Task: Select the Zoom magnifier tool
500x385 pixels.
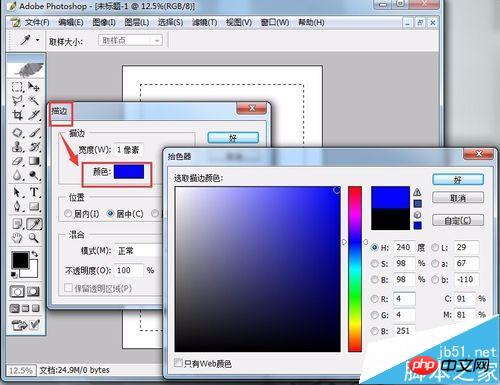Action: coord(33,238)
